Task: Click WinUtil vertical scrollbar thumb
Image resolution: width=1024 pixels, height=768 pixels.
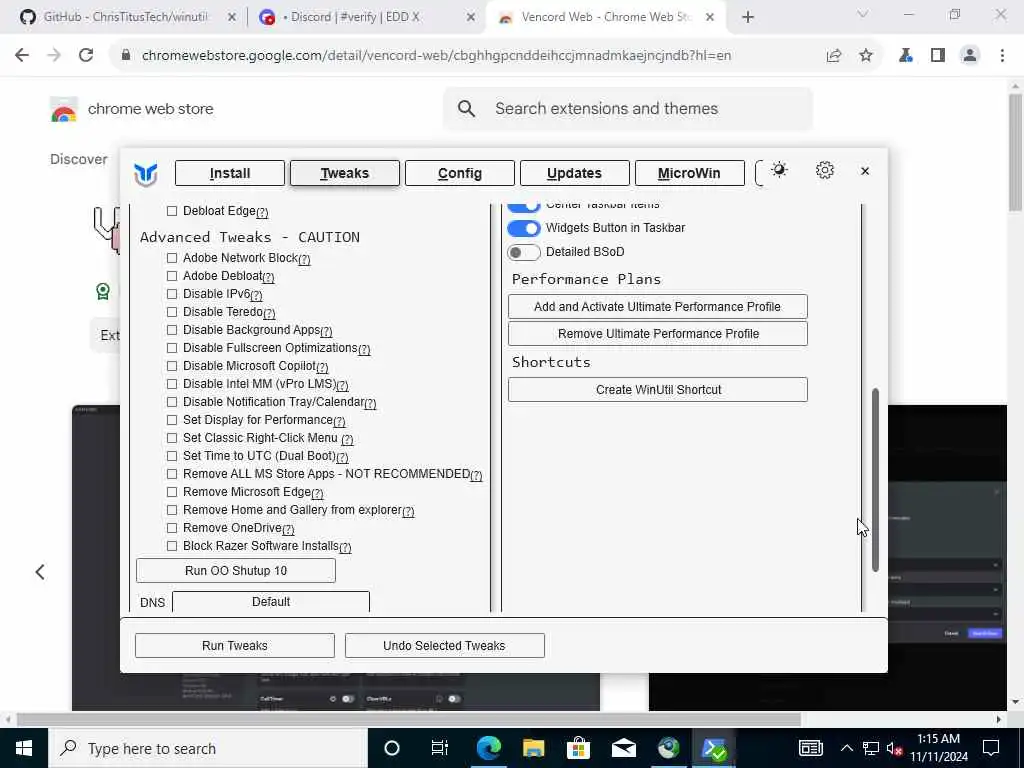Action: point(875,480)
